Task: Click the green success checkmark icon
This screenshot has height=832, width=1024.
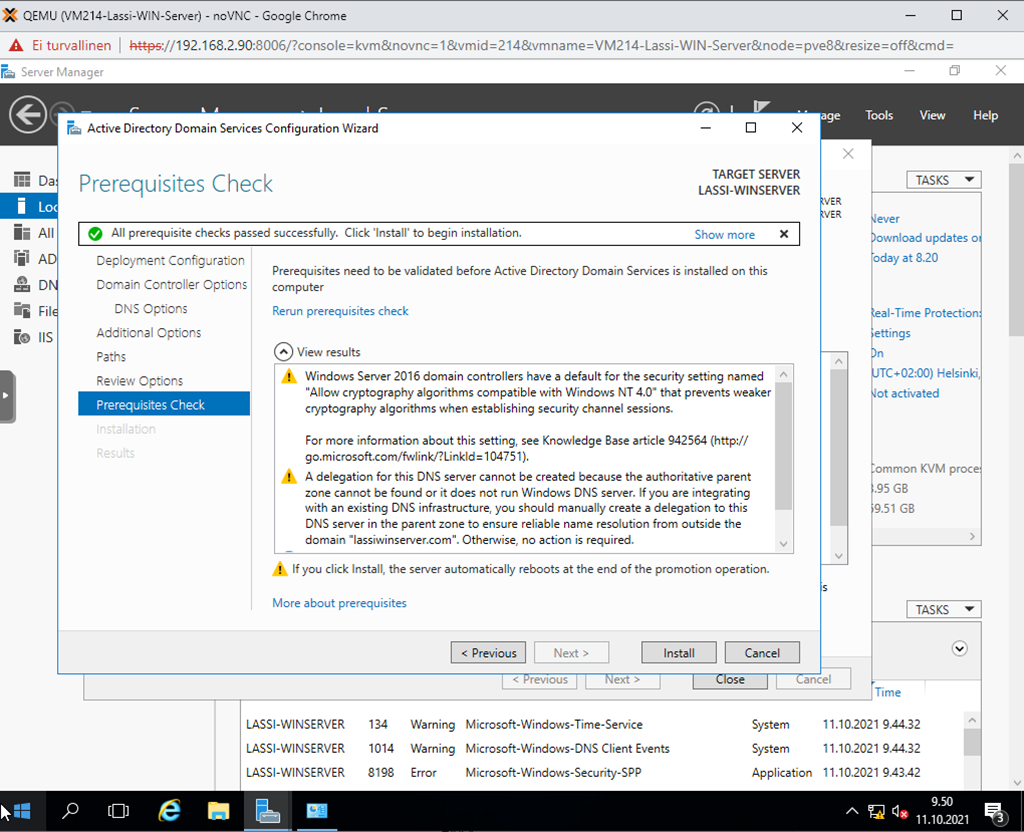Action: click(95, 233)
